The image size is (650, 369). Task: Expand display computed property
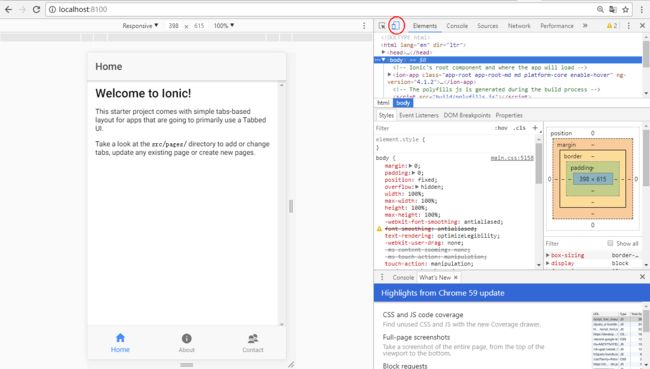coord(548,263)
